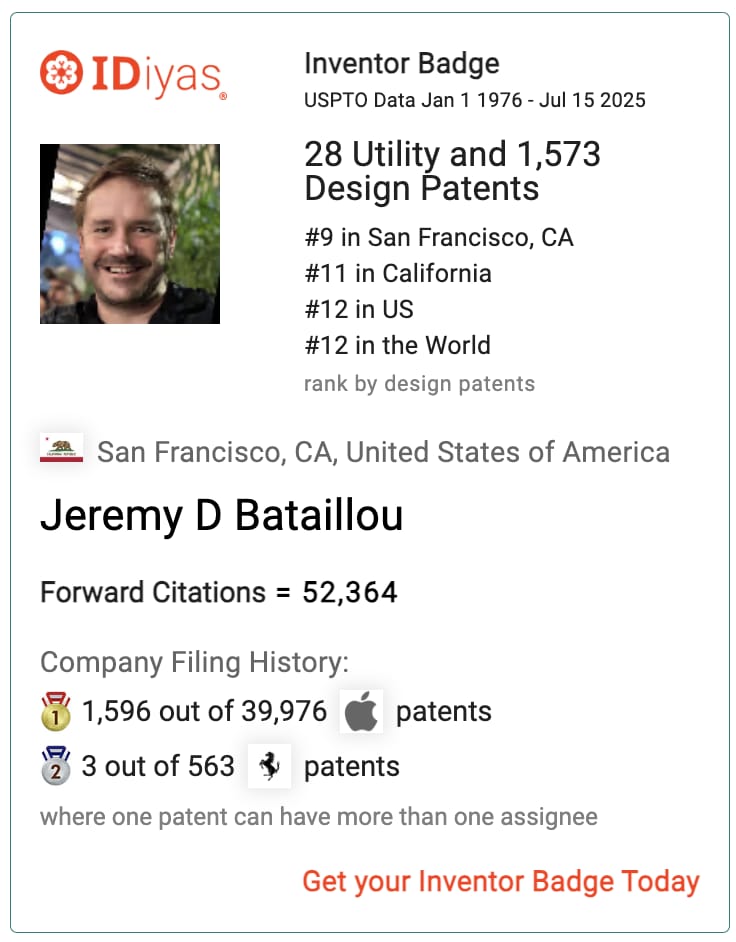The height and width of the screenshot is (942, 736).
Task: Click the 28 Utility and 1,573 Design Patents heading
Action: coord(452,171)
